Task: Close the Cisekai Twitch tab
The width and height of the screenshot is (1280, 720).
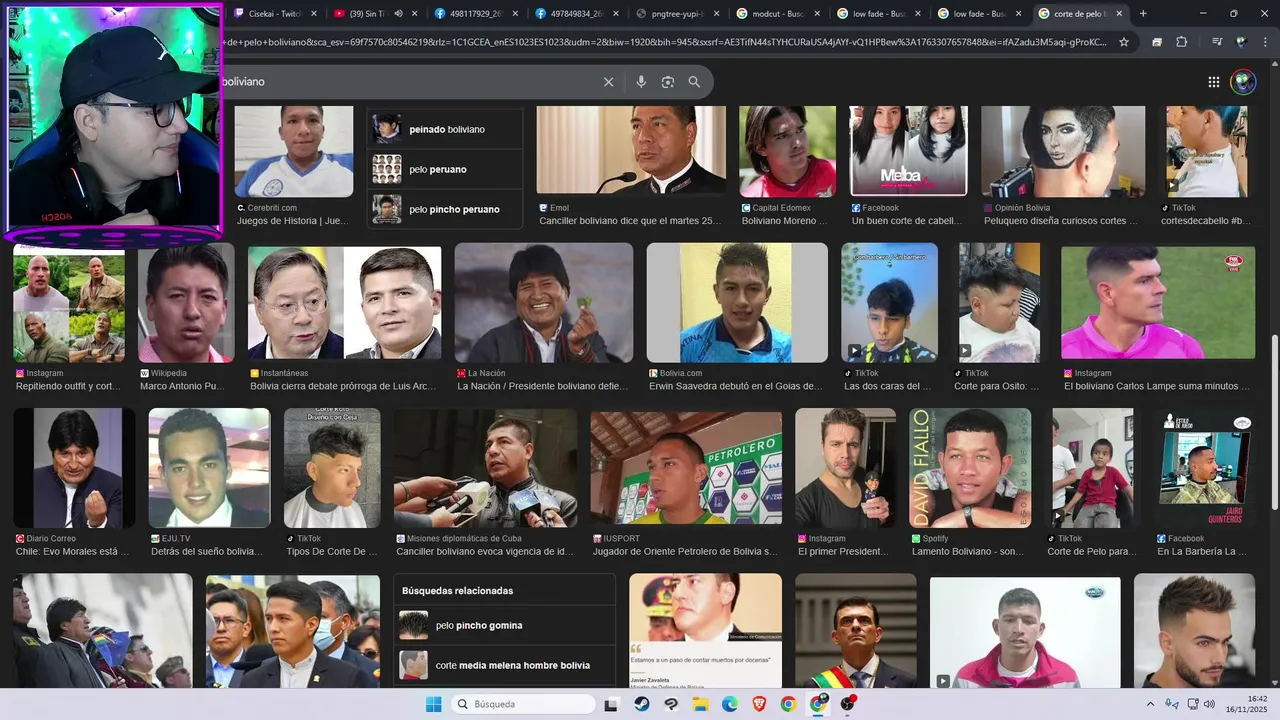Action: 314,14
